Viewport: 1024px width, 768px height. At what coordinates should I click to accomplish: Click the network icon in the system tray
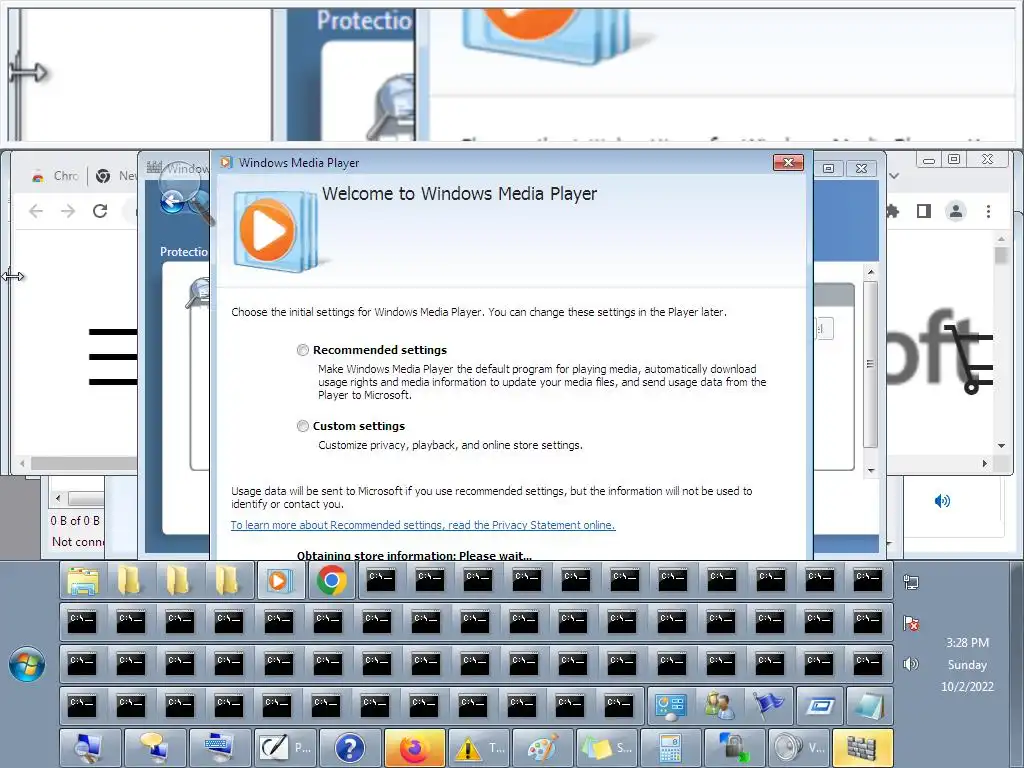(911, 582)
